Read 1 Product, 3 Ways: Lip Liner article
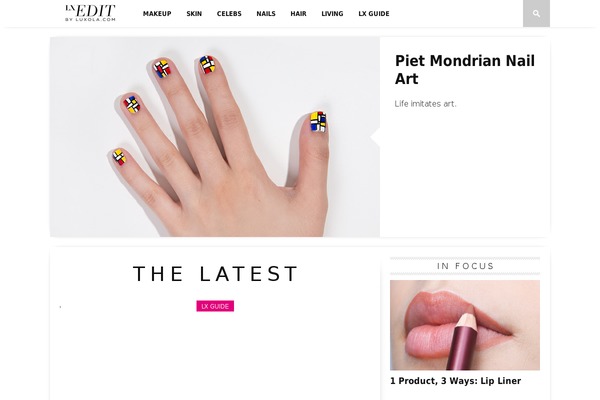 pyautogui.click(x=455, y=381)
